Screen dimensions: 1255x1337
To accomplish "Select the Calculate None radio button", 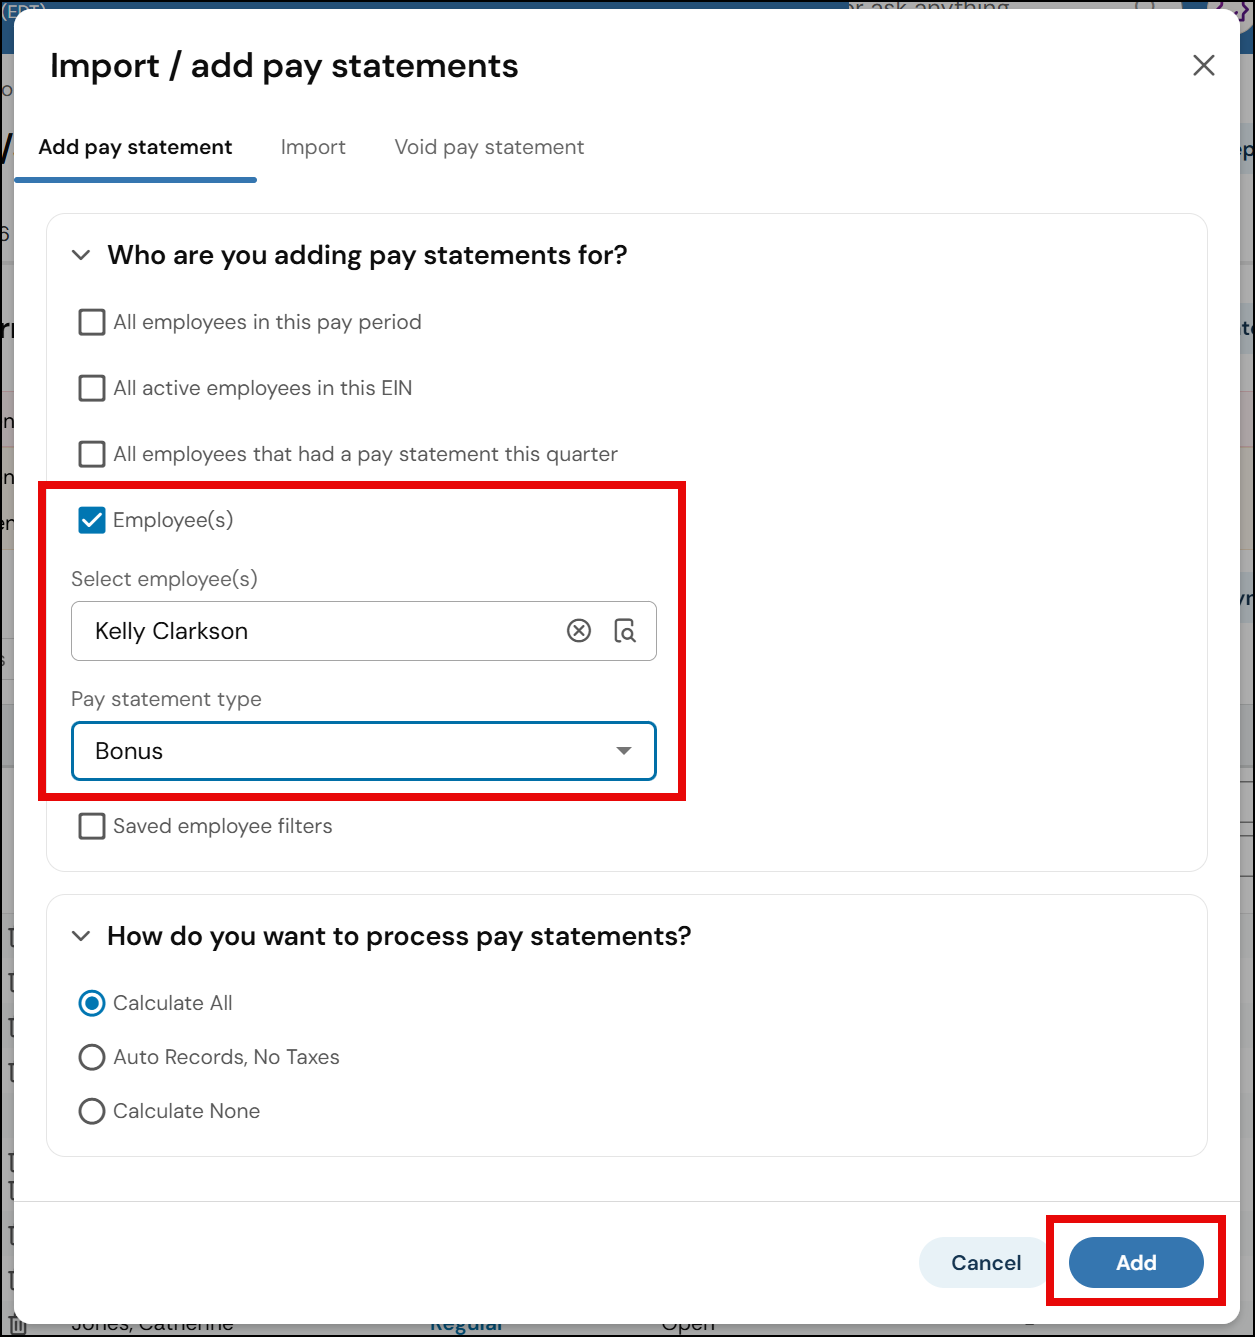I will click(92, 1111).
